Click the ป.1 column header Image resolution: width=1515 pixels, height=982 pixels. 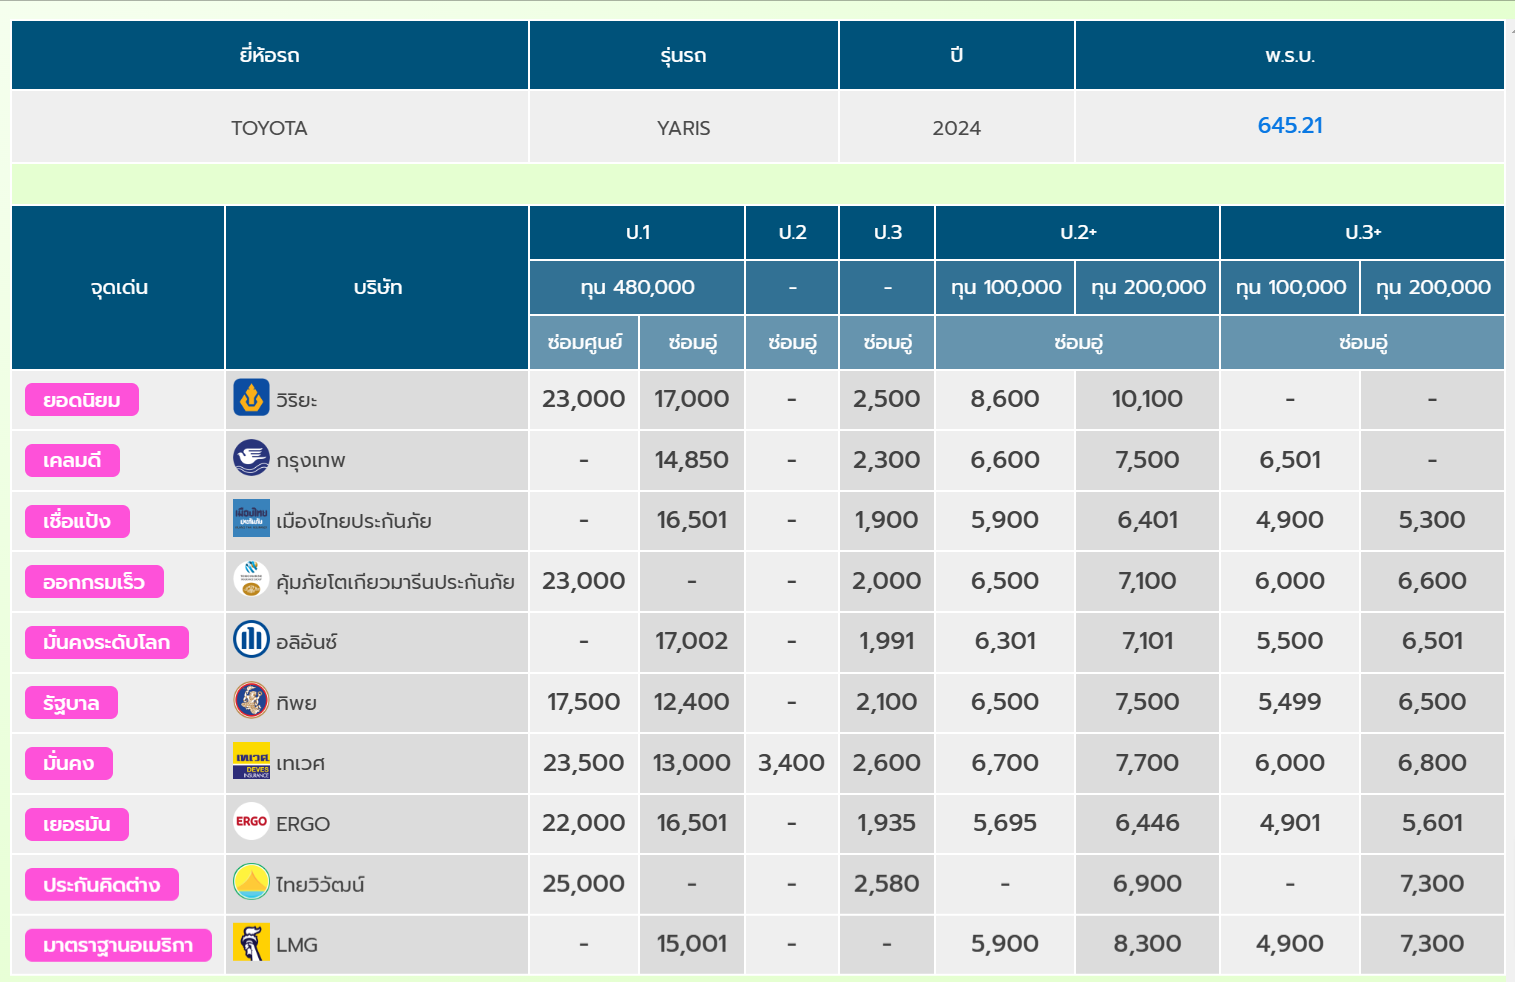[637, 232]
